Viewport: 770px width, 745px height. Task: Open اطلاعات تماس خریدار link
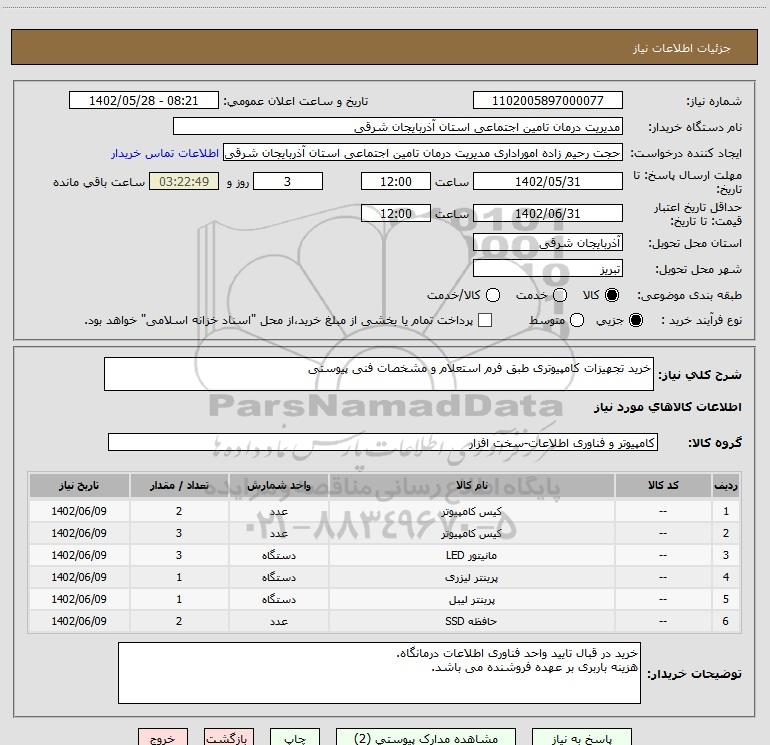tap(165, 153)
